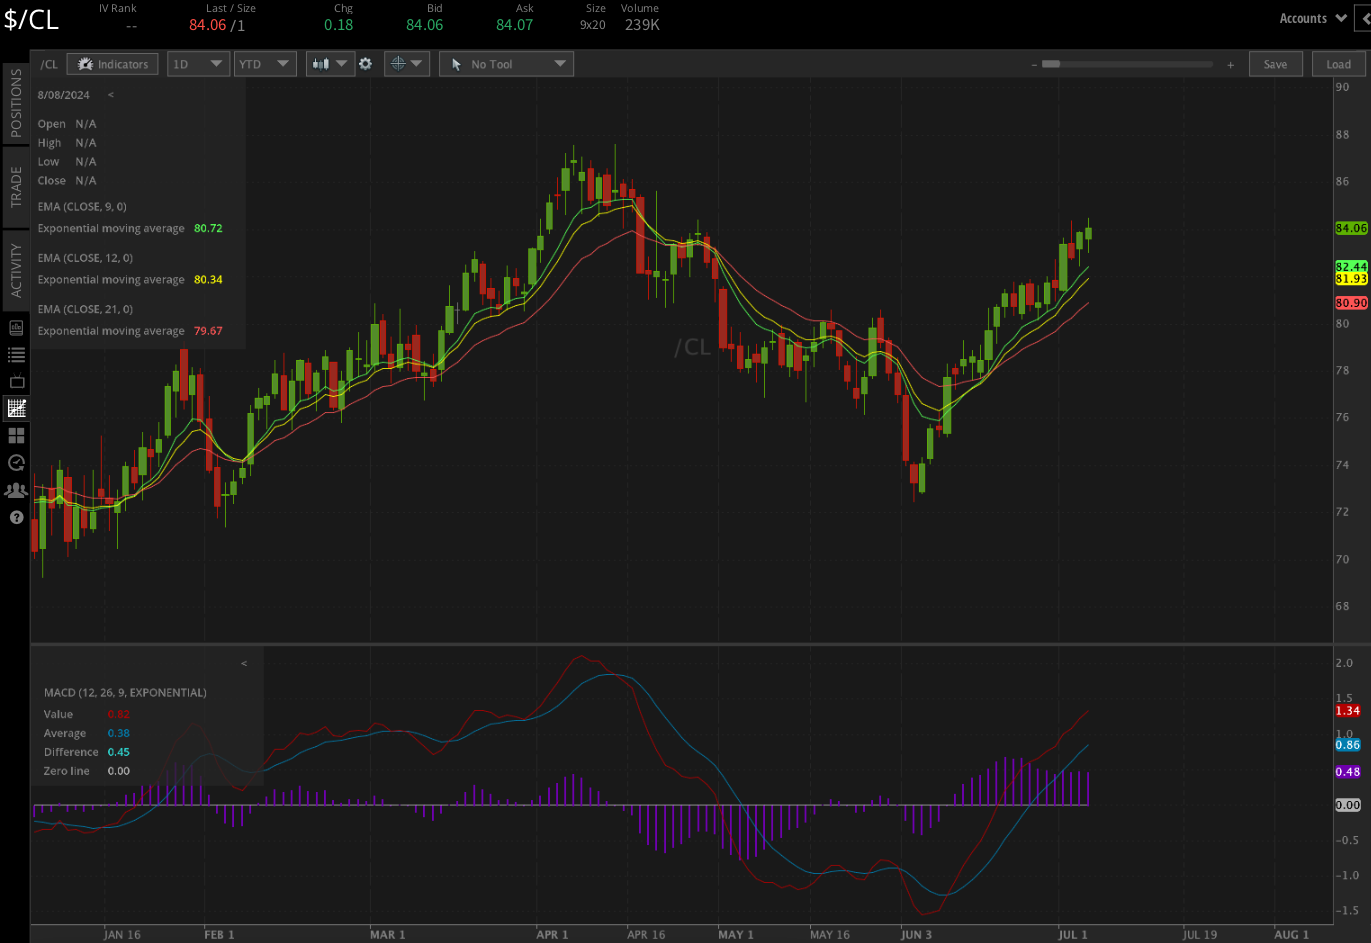Click the help question mark icon
The image size is (1371, 943).
(x=15, y=517)
